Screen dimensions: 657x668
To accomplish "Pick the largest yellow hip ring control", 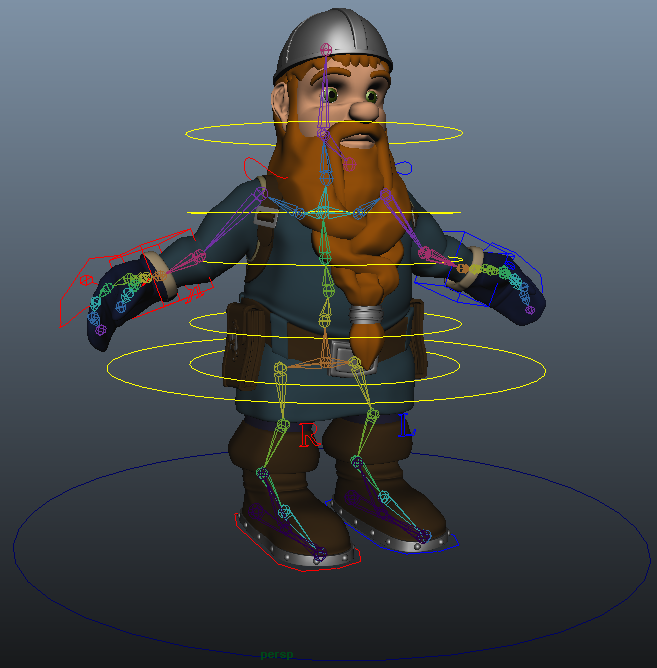I will (x=326, y=370).
